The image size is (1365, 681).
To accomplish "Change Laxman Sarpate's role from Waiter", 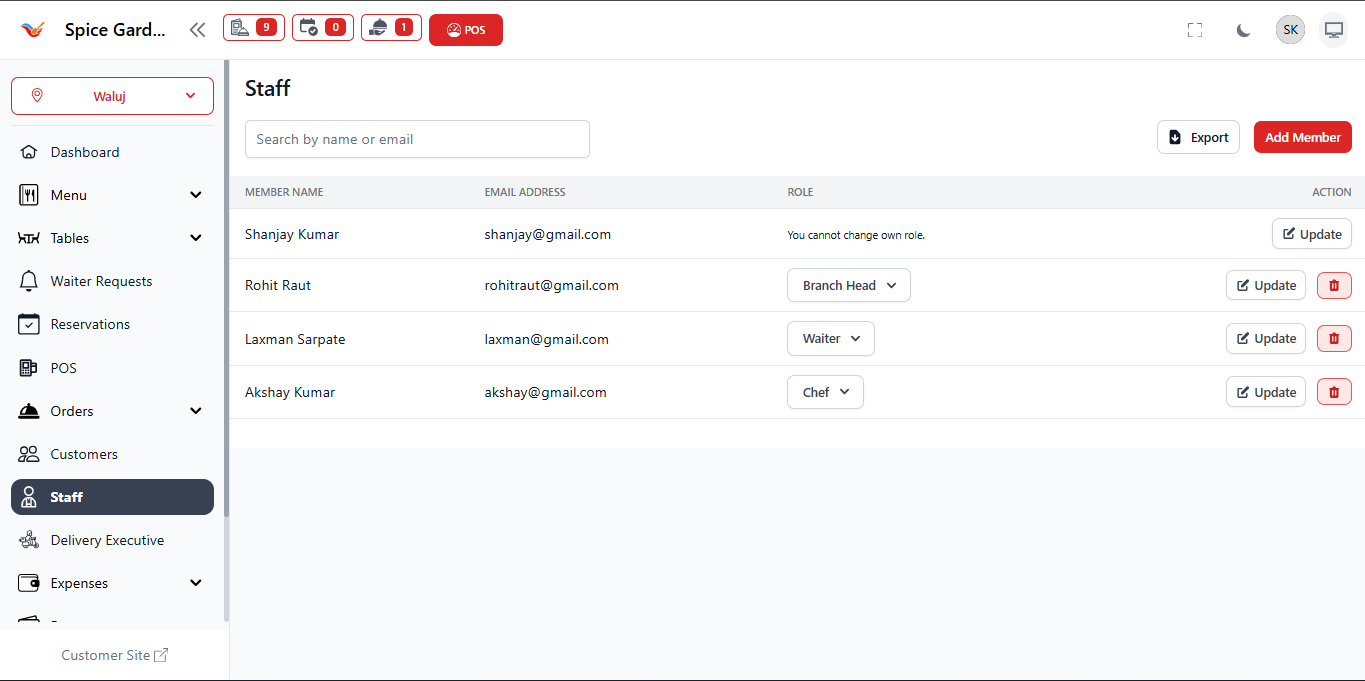I will 830,338.
